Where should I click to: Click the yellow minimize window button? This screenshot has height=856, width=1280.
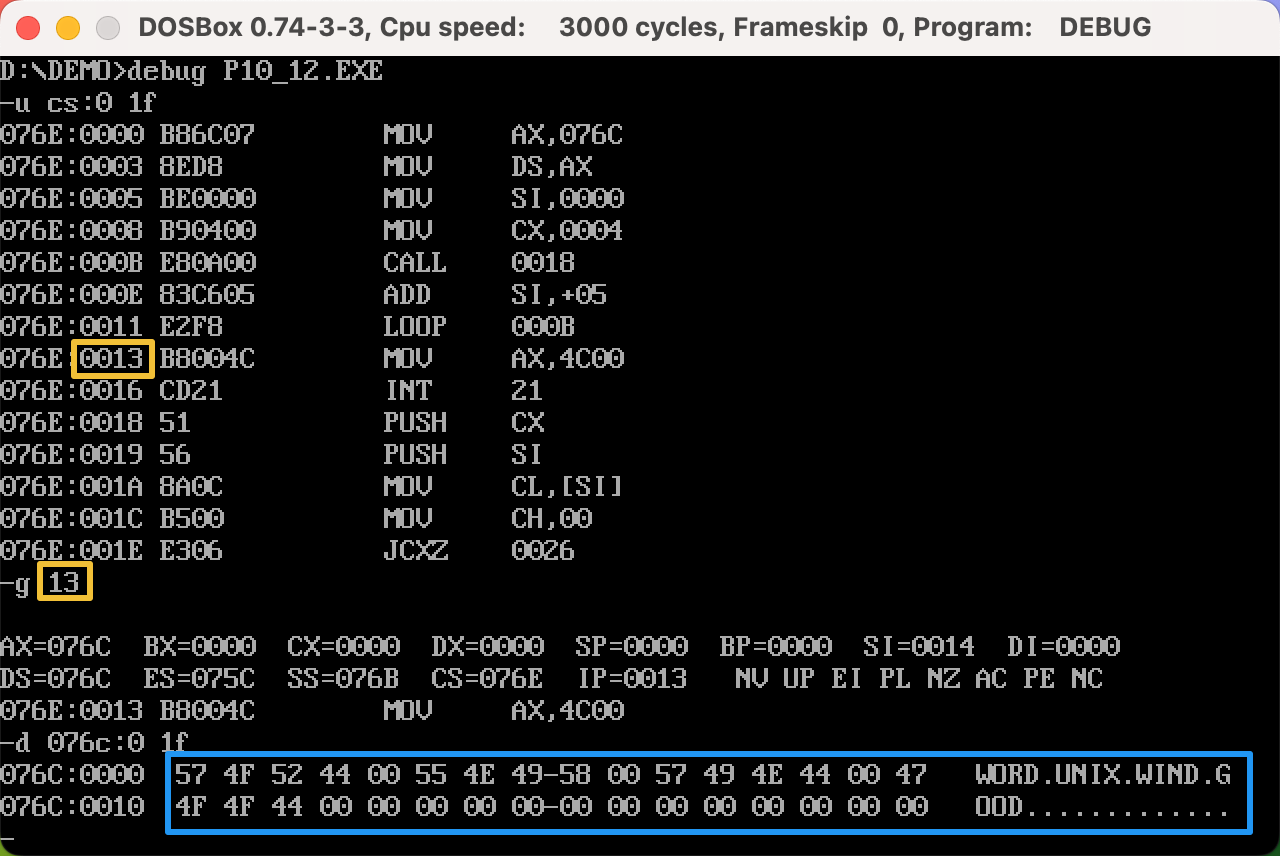tap(68, 27)
